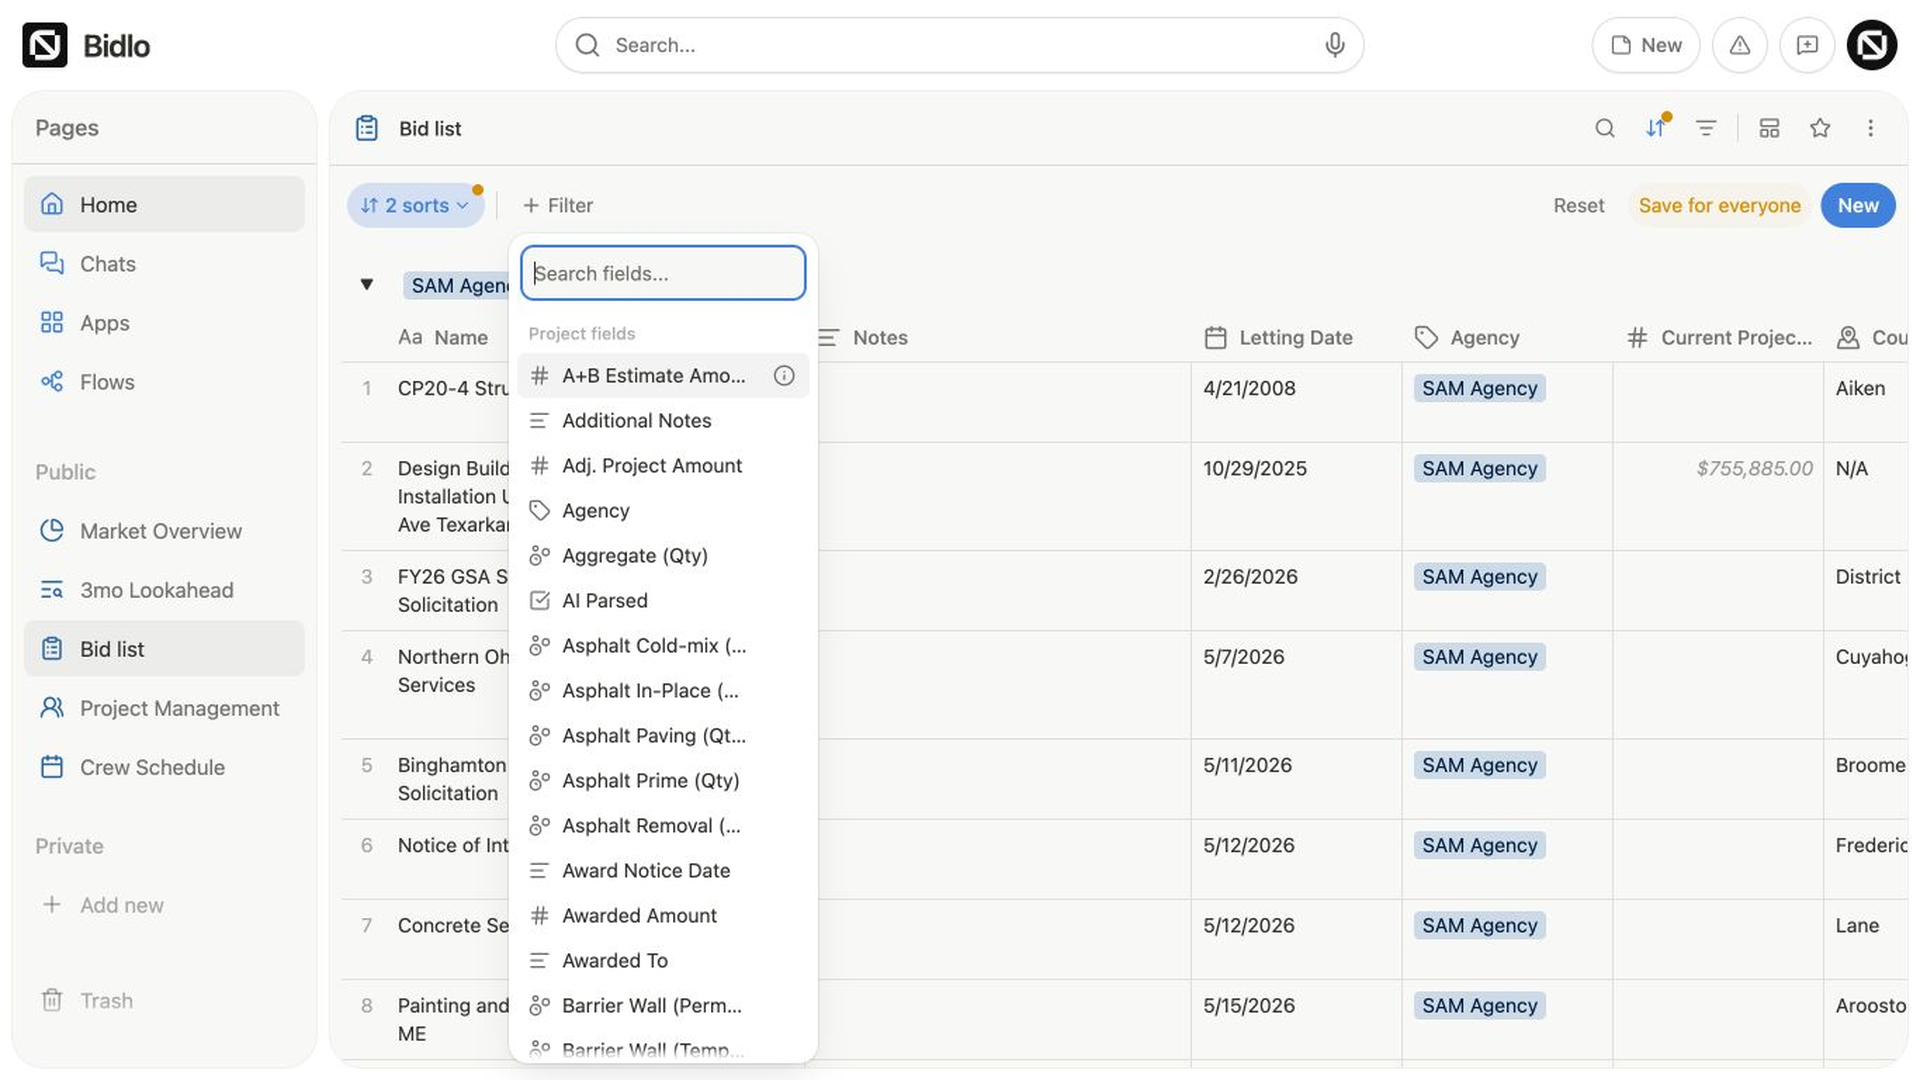Image resolution: width=1920 pixels, height=1080 pixels.
Task: Open the layout view icon in toolbar
Action: [1769, 128]
